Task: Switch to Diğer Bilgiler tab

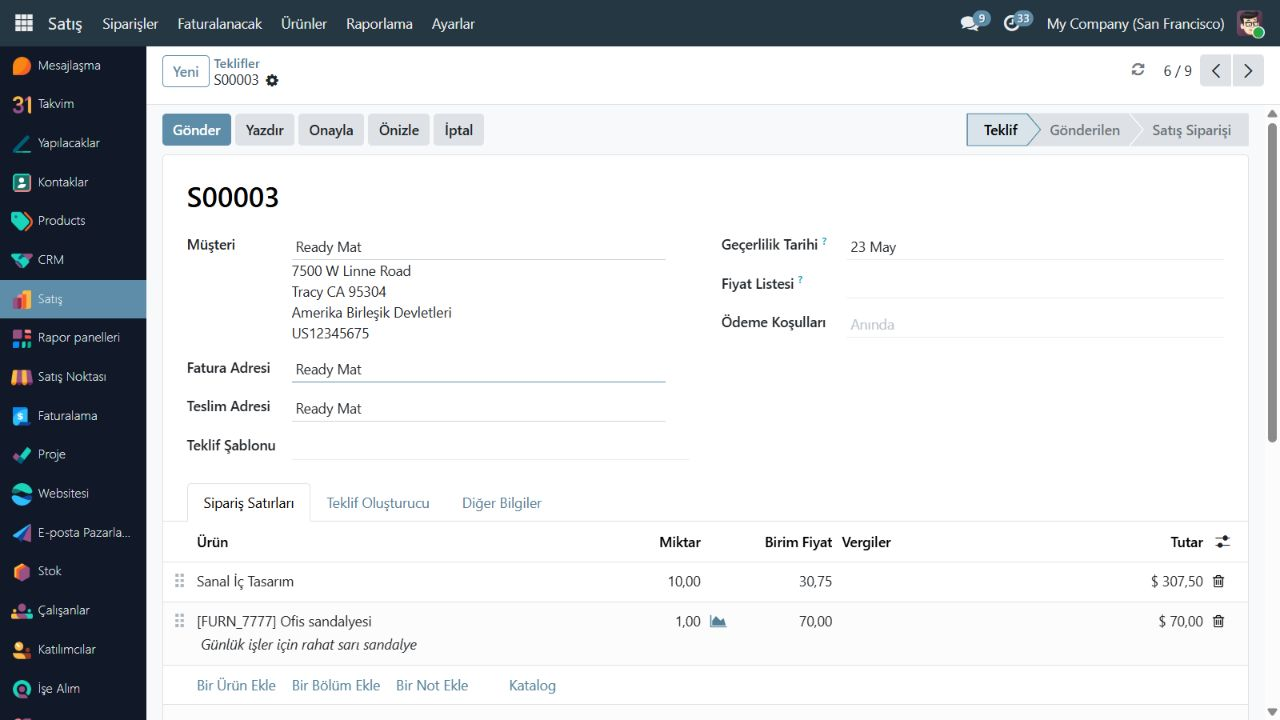Action: point(502,503)
